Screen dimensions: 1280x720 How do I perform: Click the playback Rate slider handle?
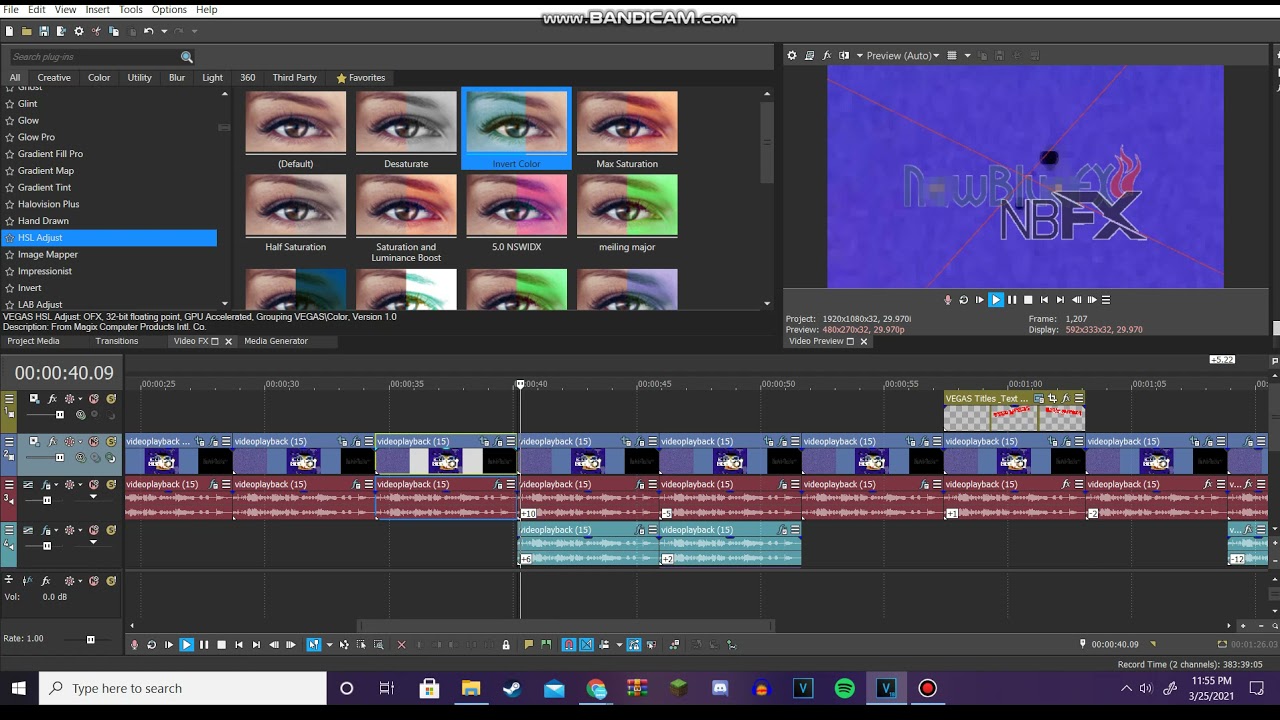pos(90,639)
